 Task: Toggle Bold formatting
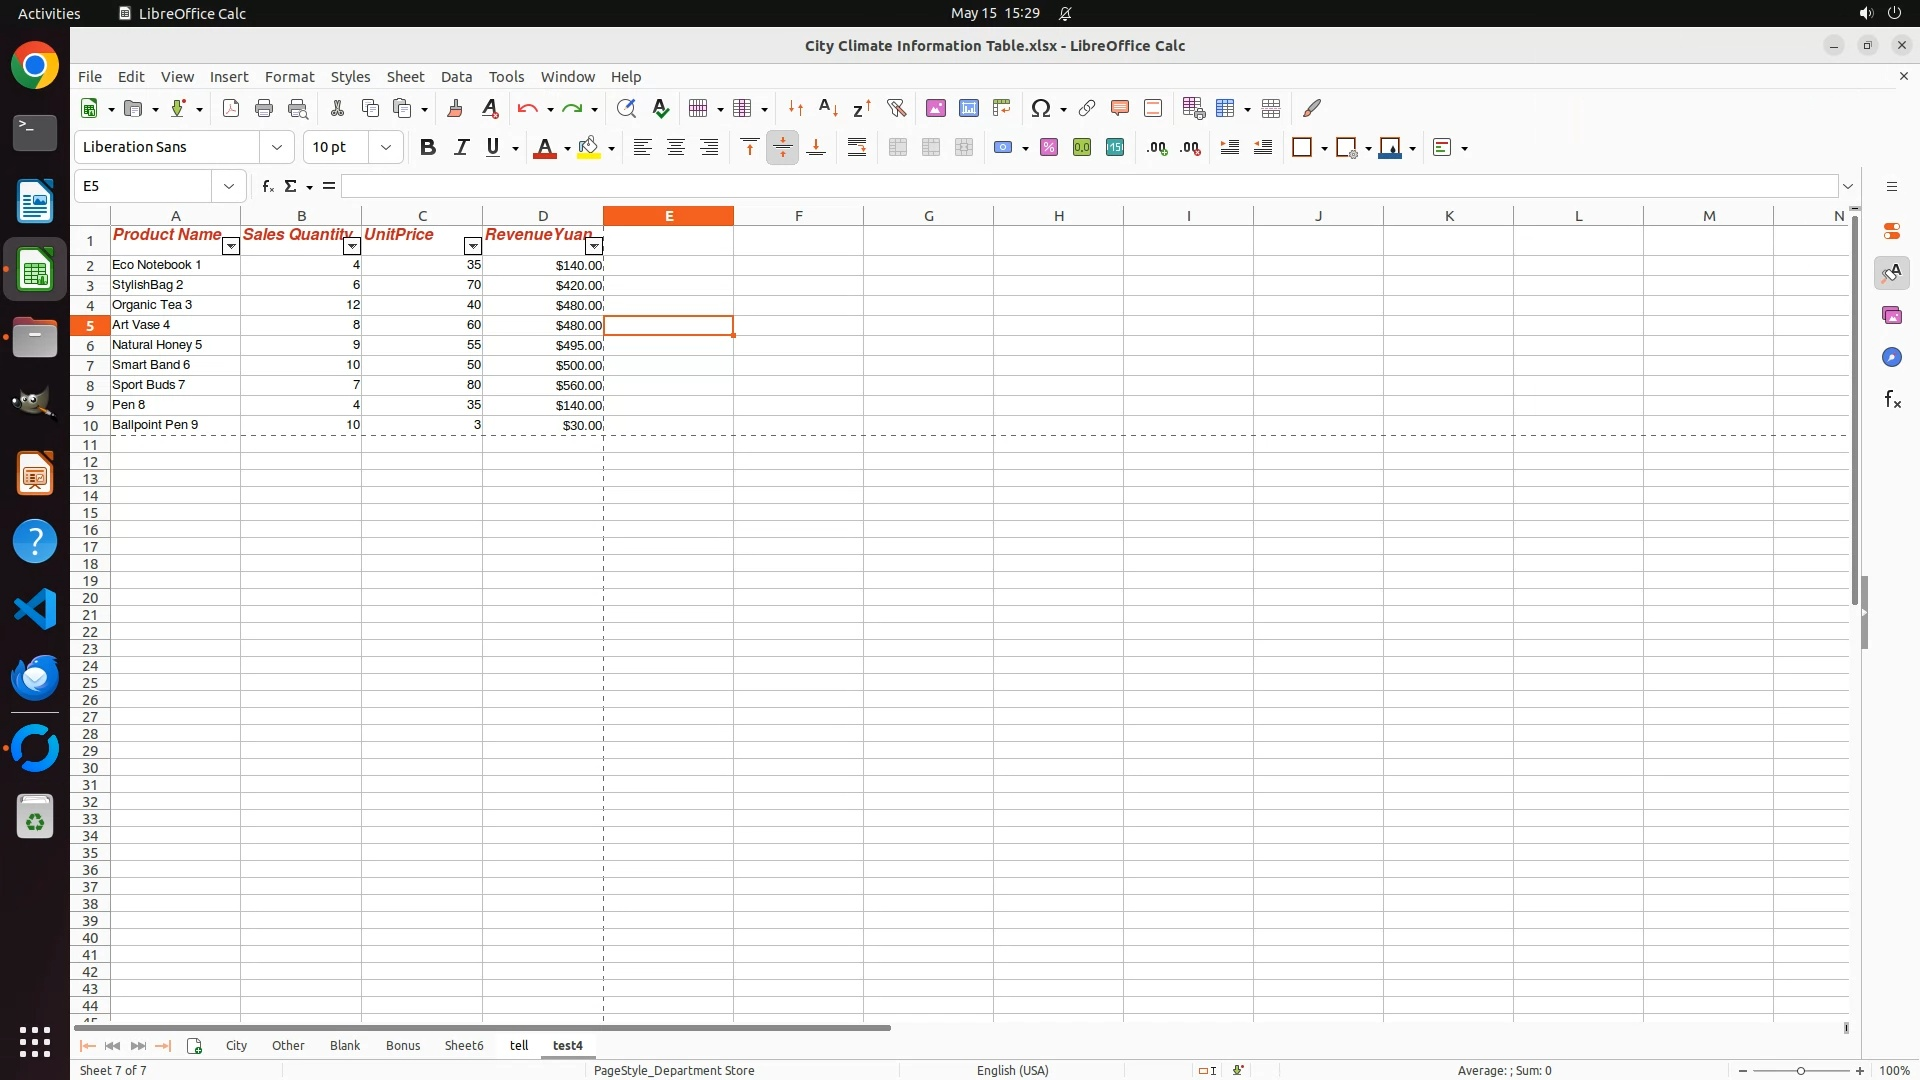(x=428, y=148)
